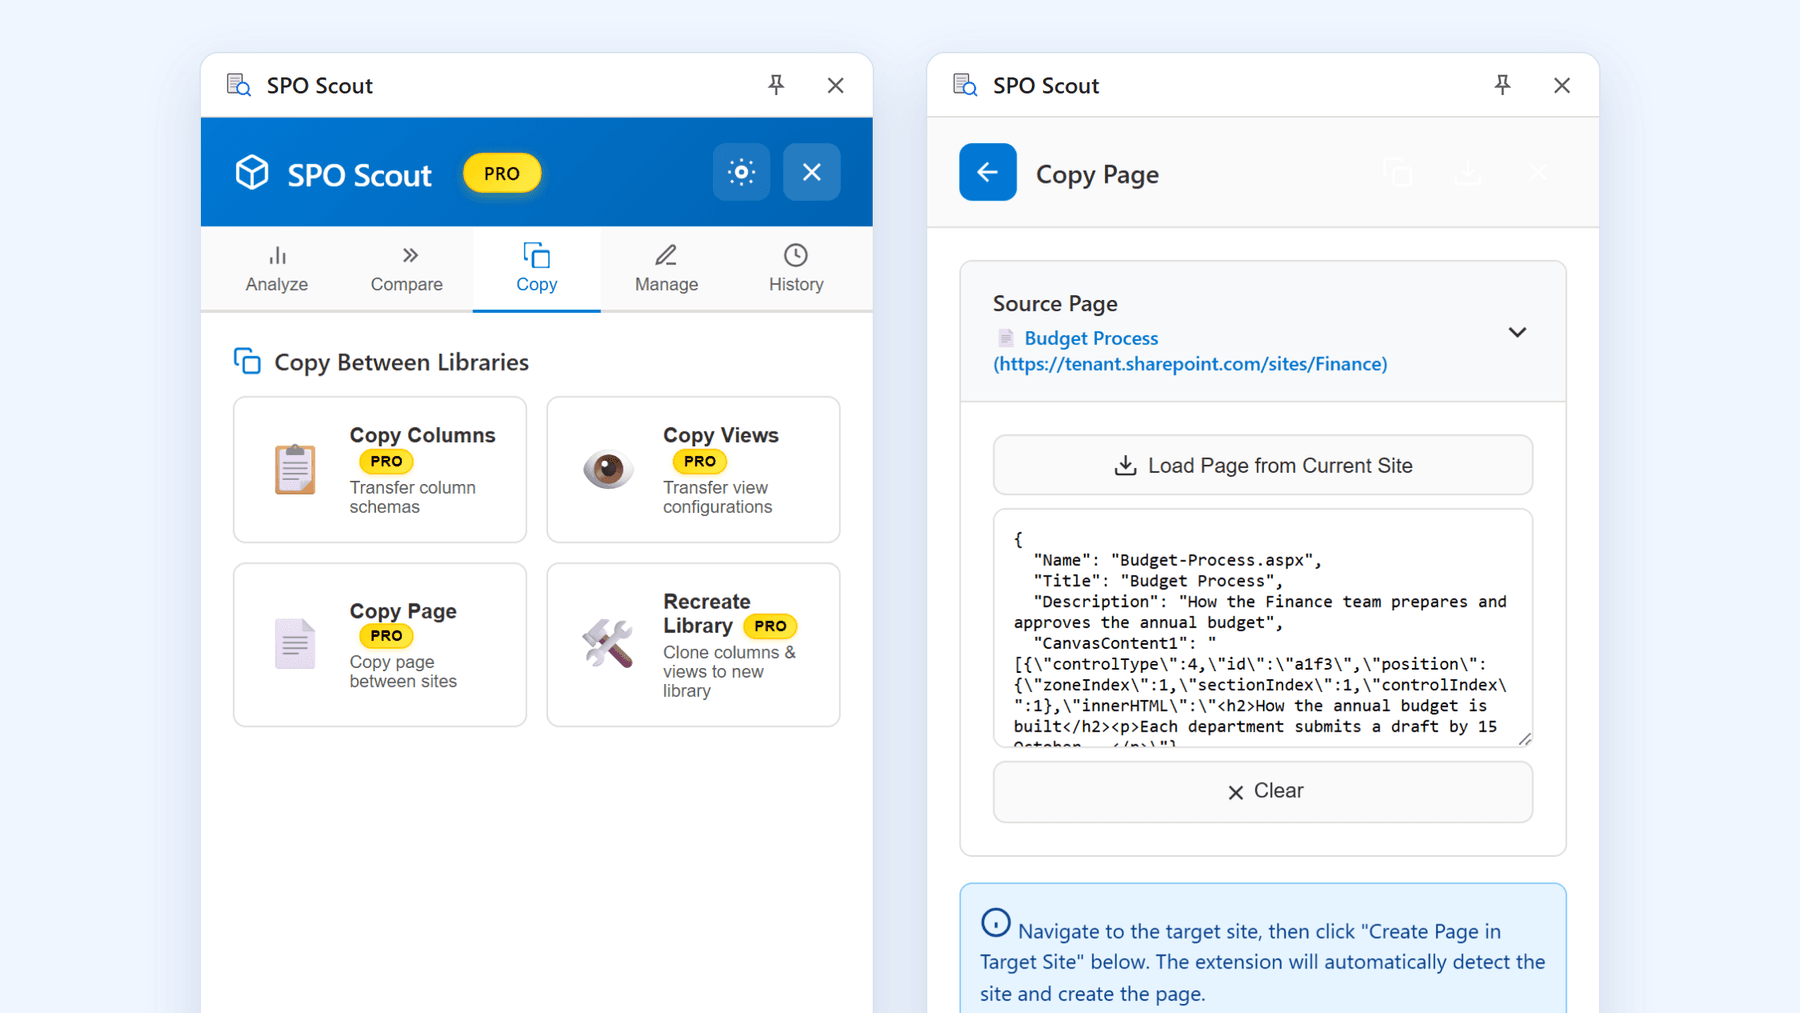Switch to the Compare tab
The image size is (1800, 1013).
point(407,269)
